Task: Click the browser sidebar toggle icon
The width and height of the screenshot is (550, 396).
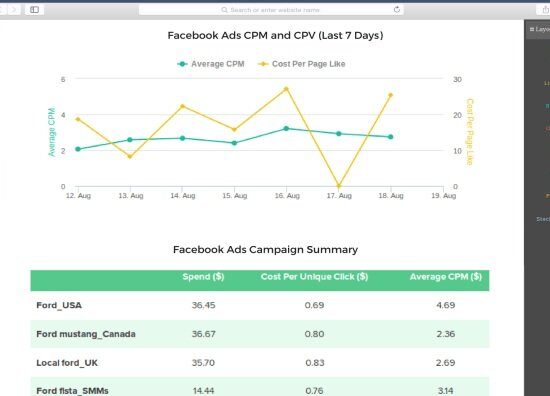Action: (x=34, y=9)
